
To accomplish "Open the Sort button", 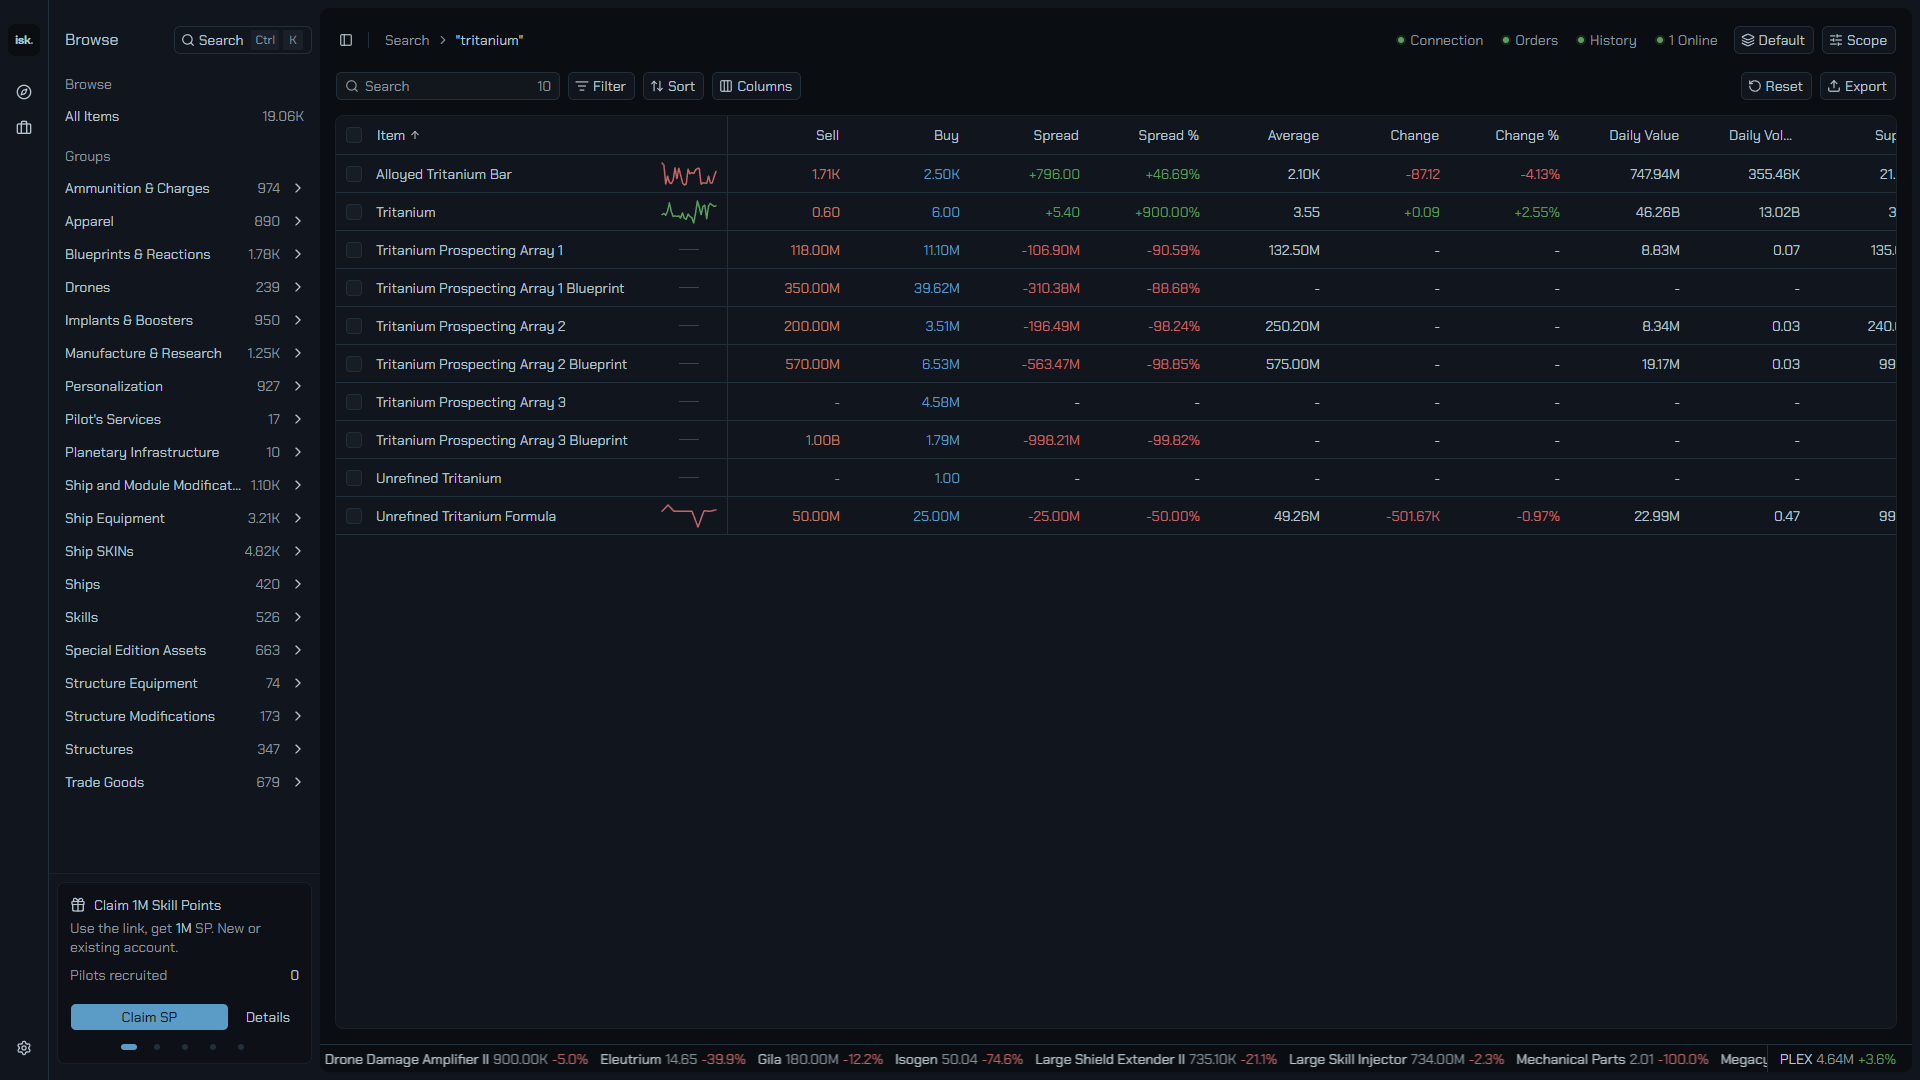I will click(x=673, y=86).
